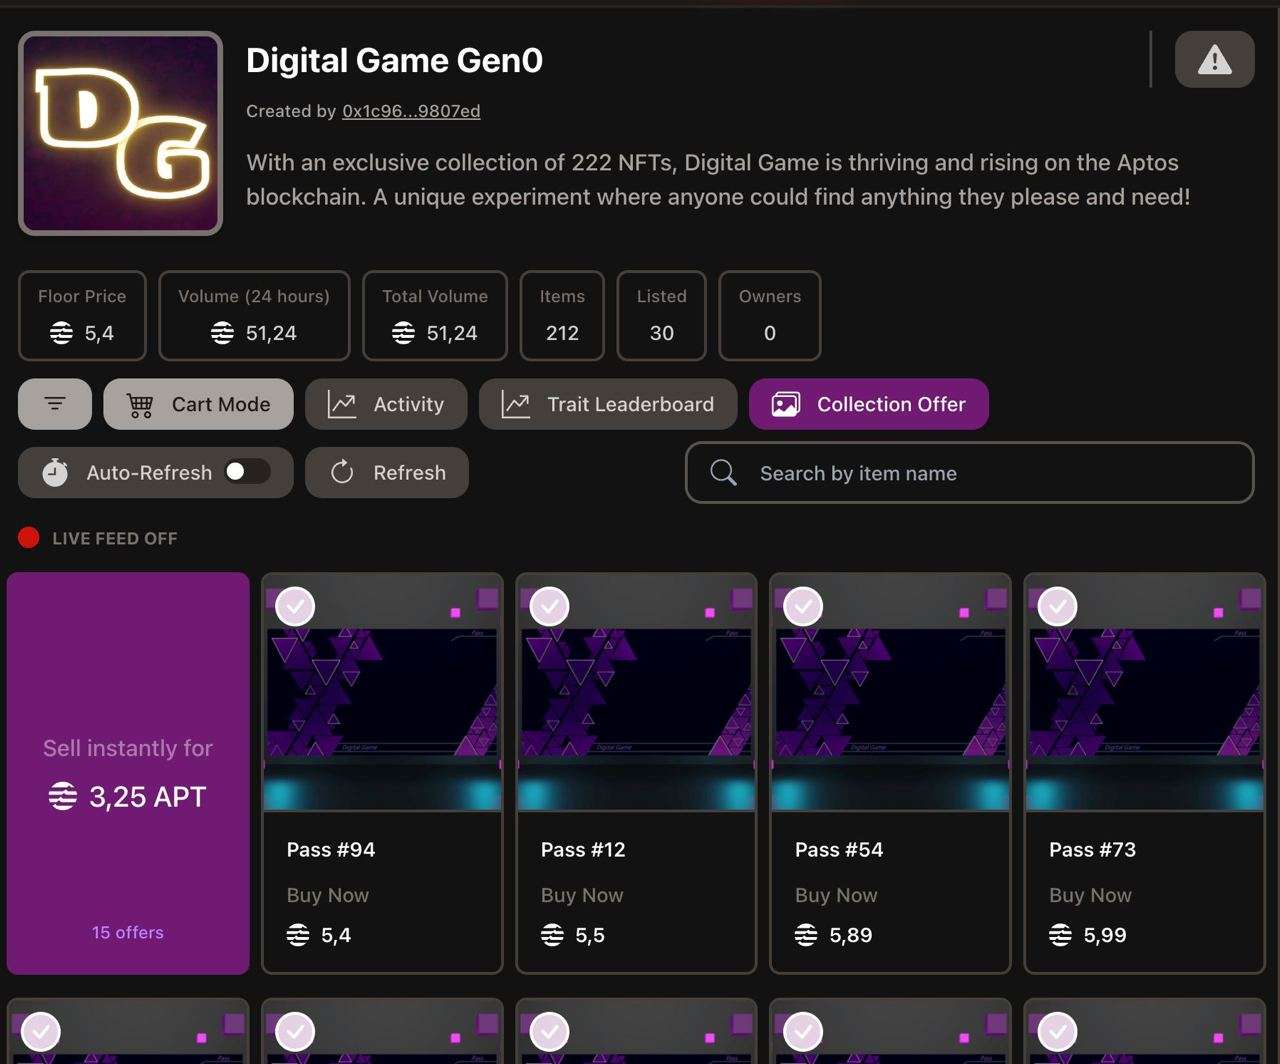1280x1064 pixels.
Task: Click the Floor Price stat box
Action: (82, 315)
